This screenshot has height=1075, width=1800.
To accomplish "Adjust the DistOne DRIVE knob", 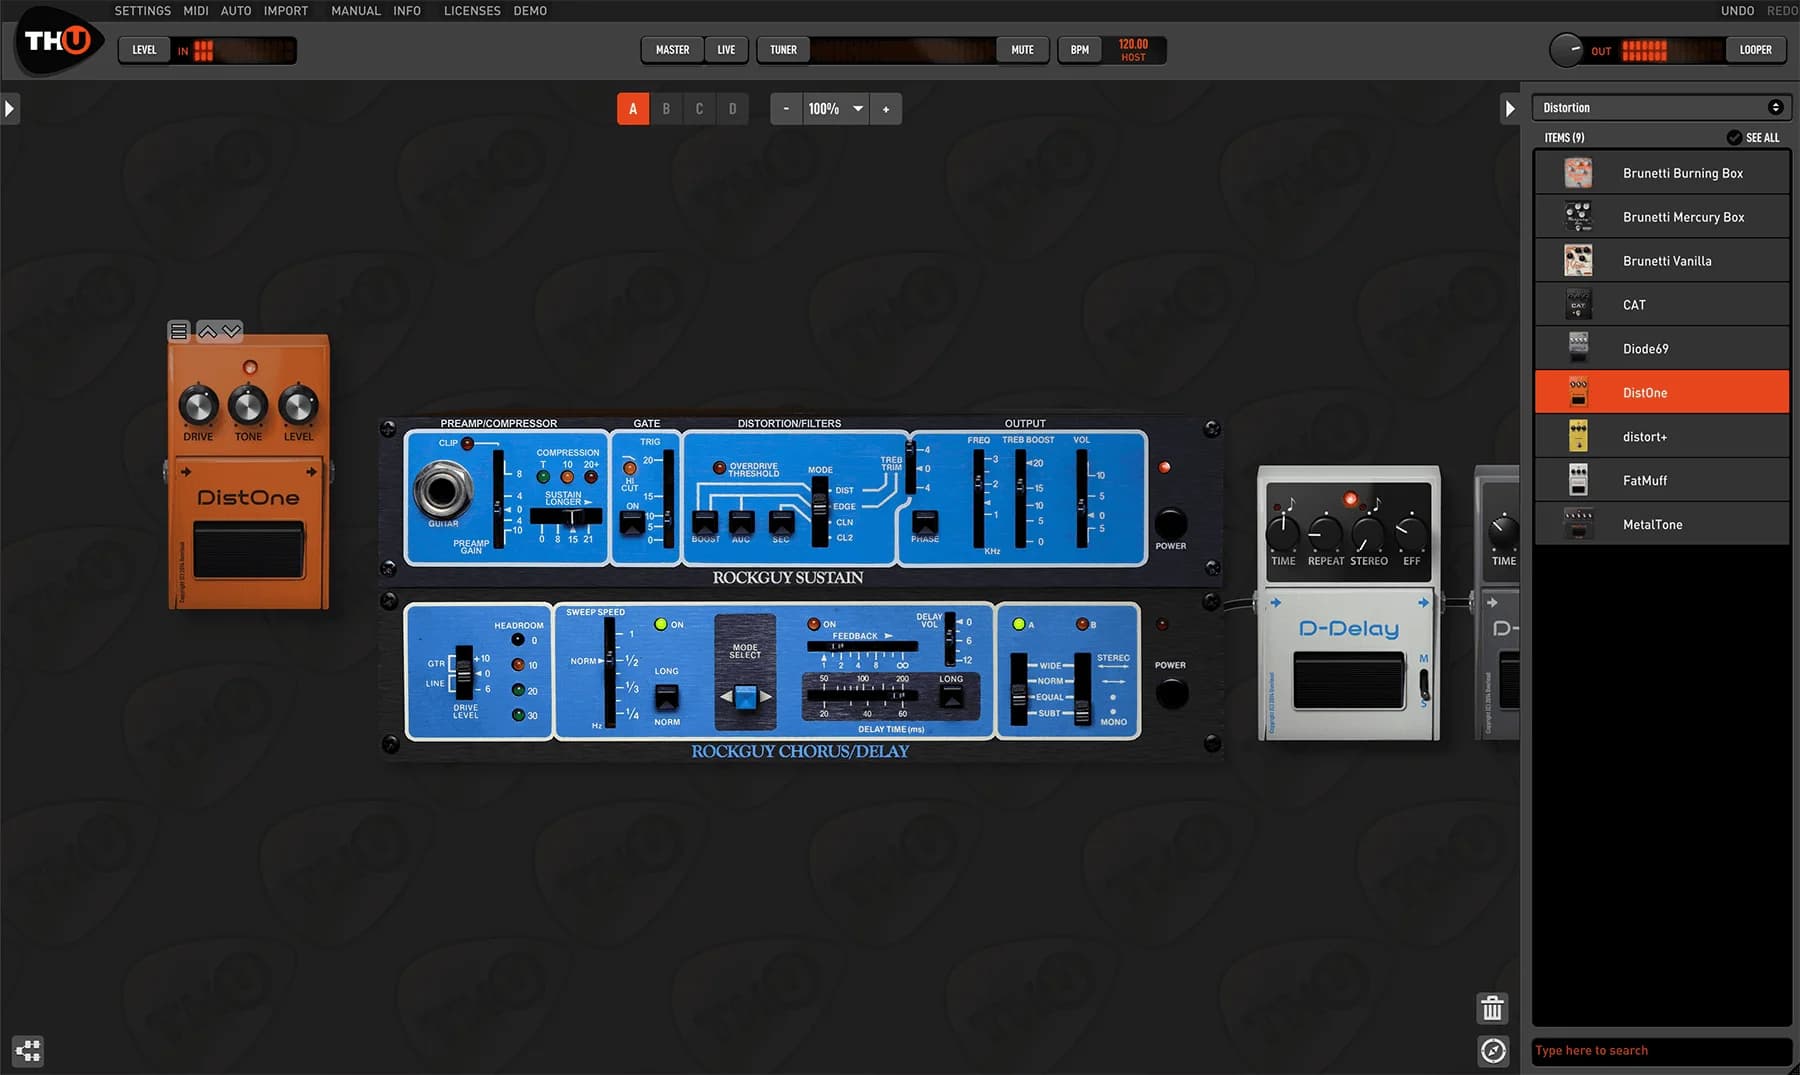I will [x=198, y=406].
